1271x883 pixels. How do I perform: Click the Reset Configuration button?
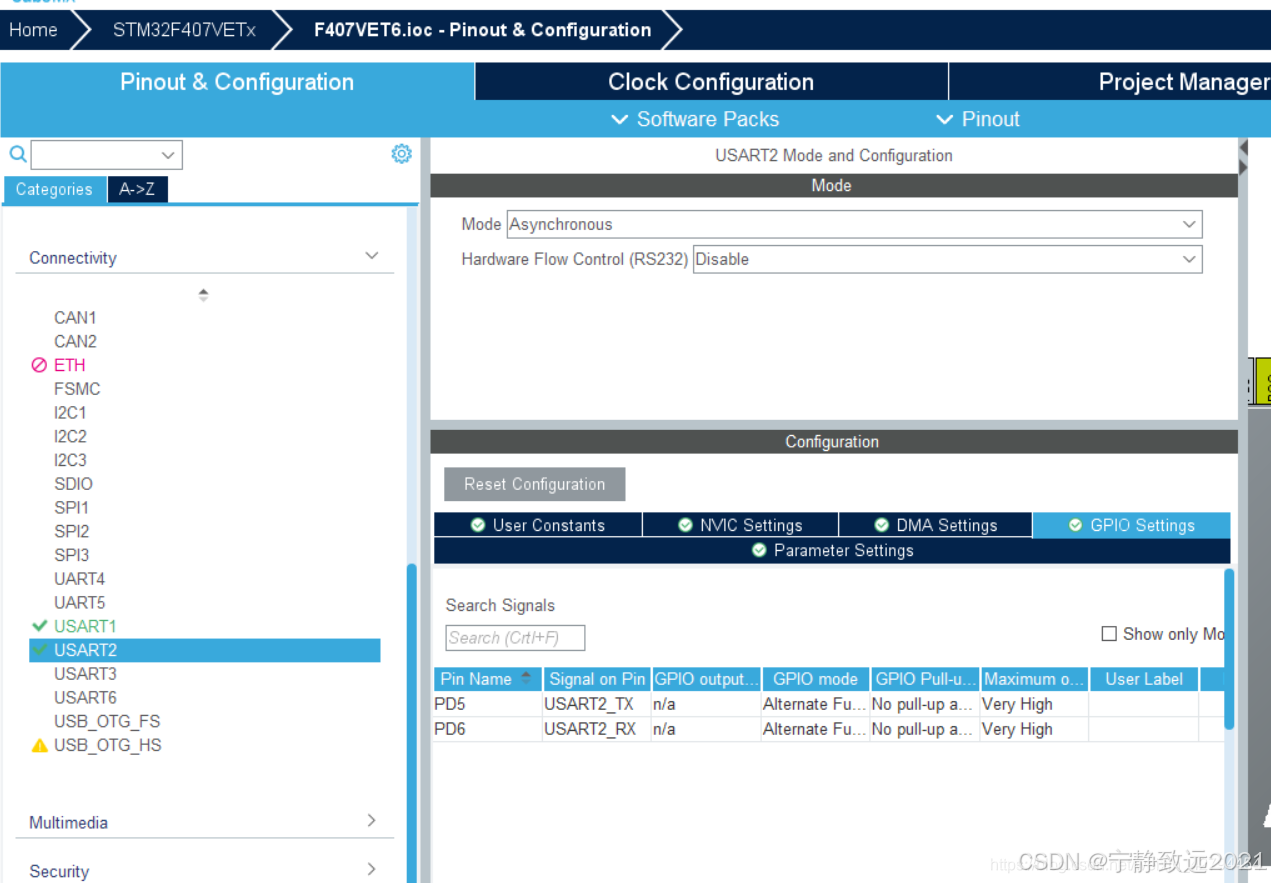534,484
